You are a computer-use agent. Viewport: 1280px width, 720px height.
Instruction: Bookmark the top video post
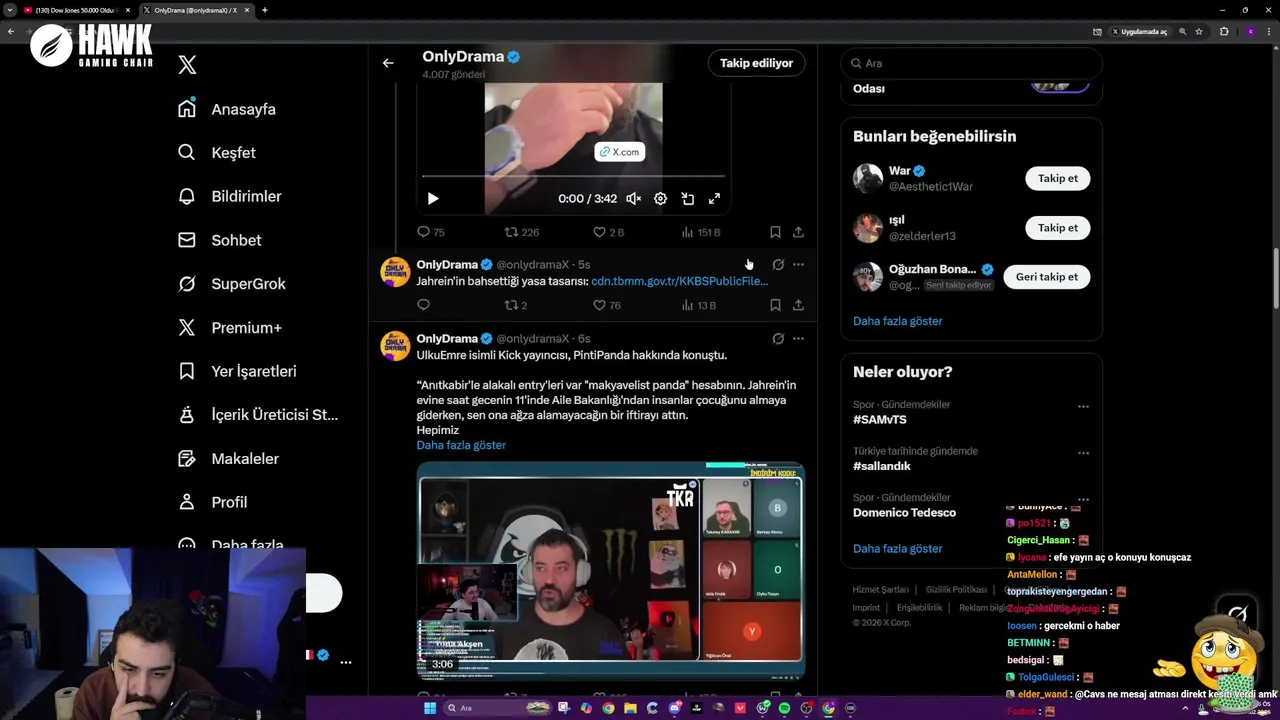click(775, 232)
